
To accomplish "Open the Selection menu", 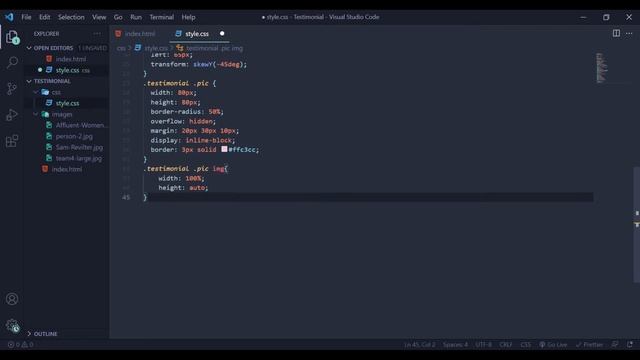I will (x=71, y=17).
